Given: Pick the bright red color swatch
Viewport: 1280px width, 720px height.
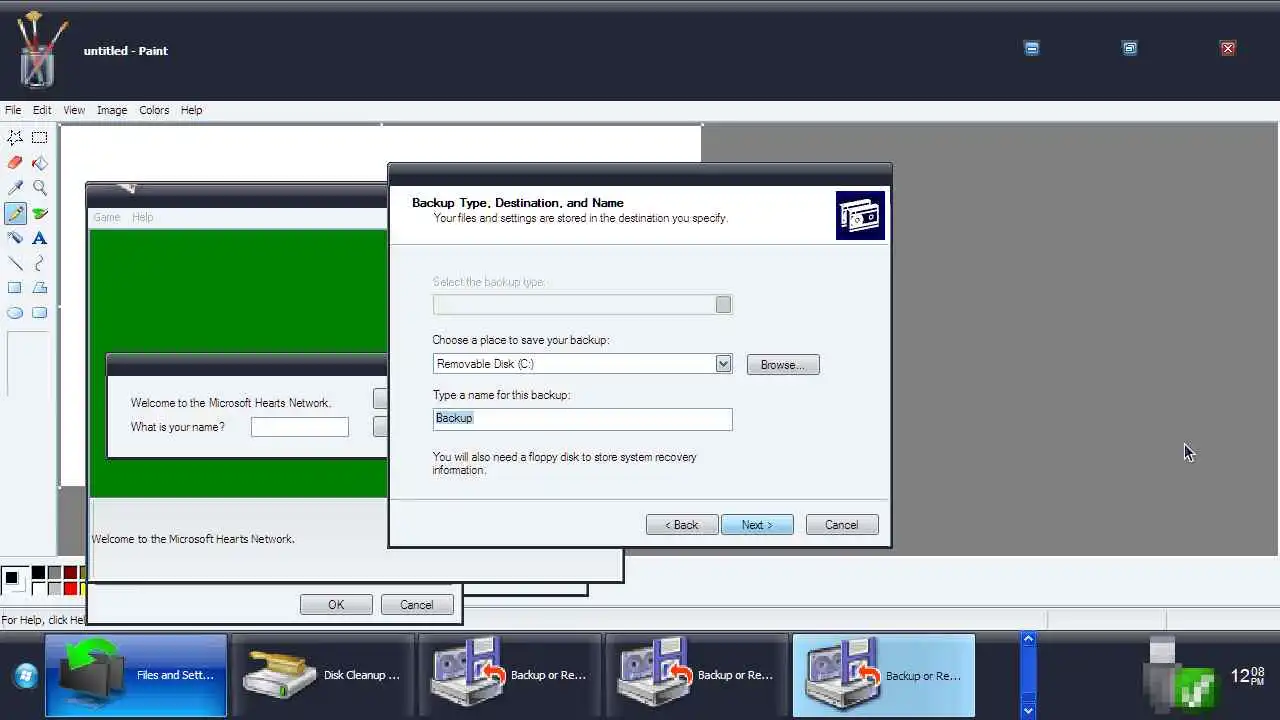Looking at the screenshot, I should [x=70, y=588].
